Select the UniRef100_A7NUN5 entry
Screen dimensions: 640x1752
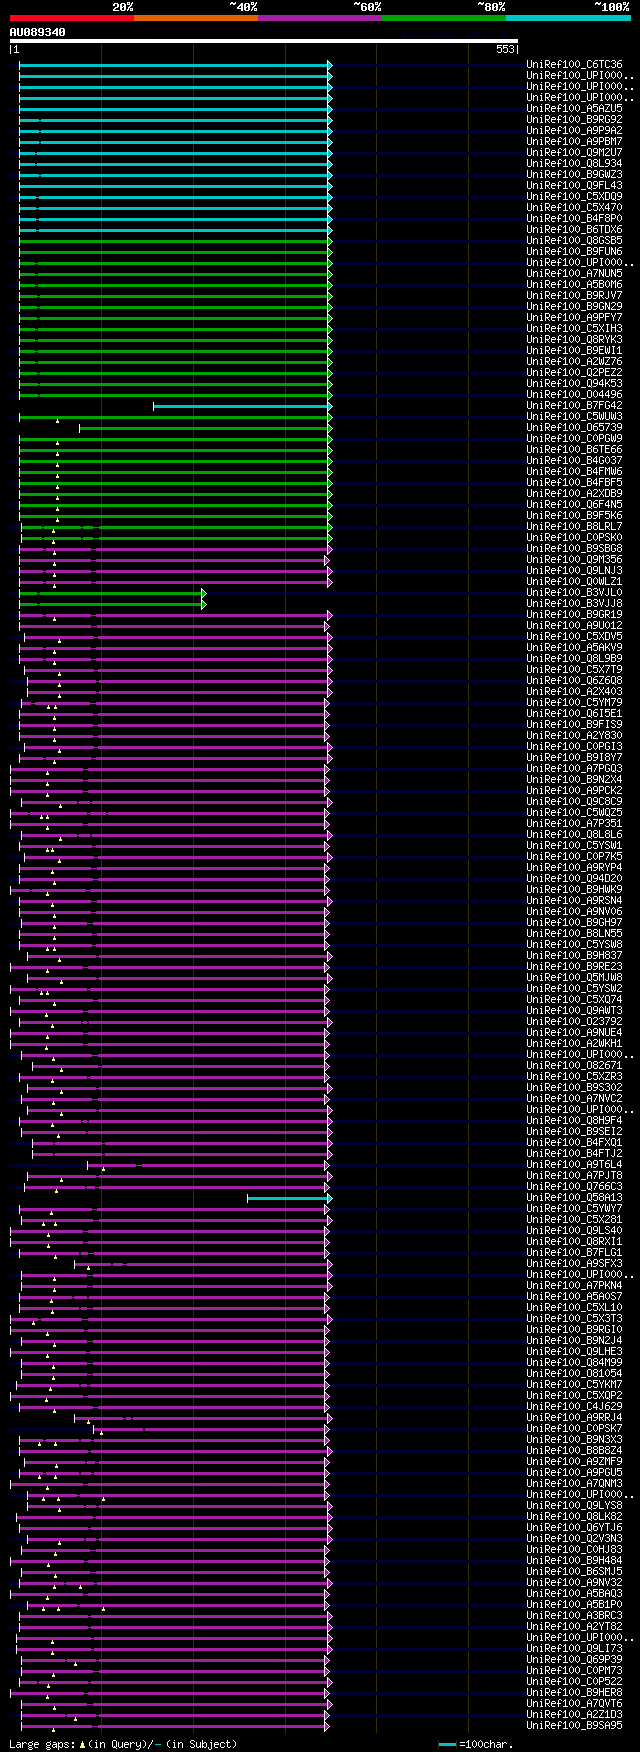[x=574, y=274]
